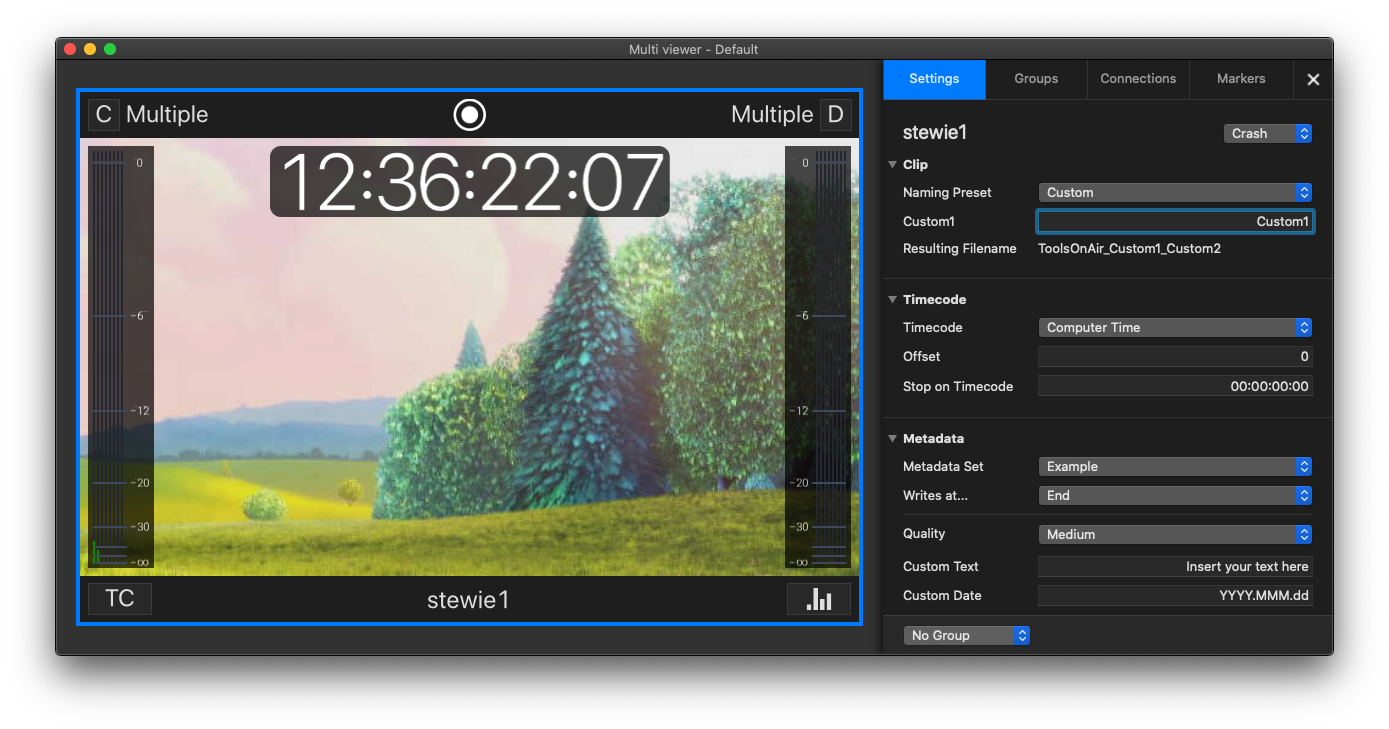Click the stewie1 heading in the settings panel
1389x729 pixels.
pyautogui.click(x=935, y=133)
